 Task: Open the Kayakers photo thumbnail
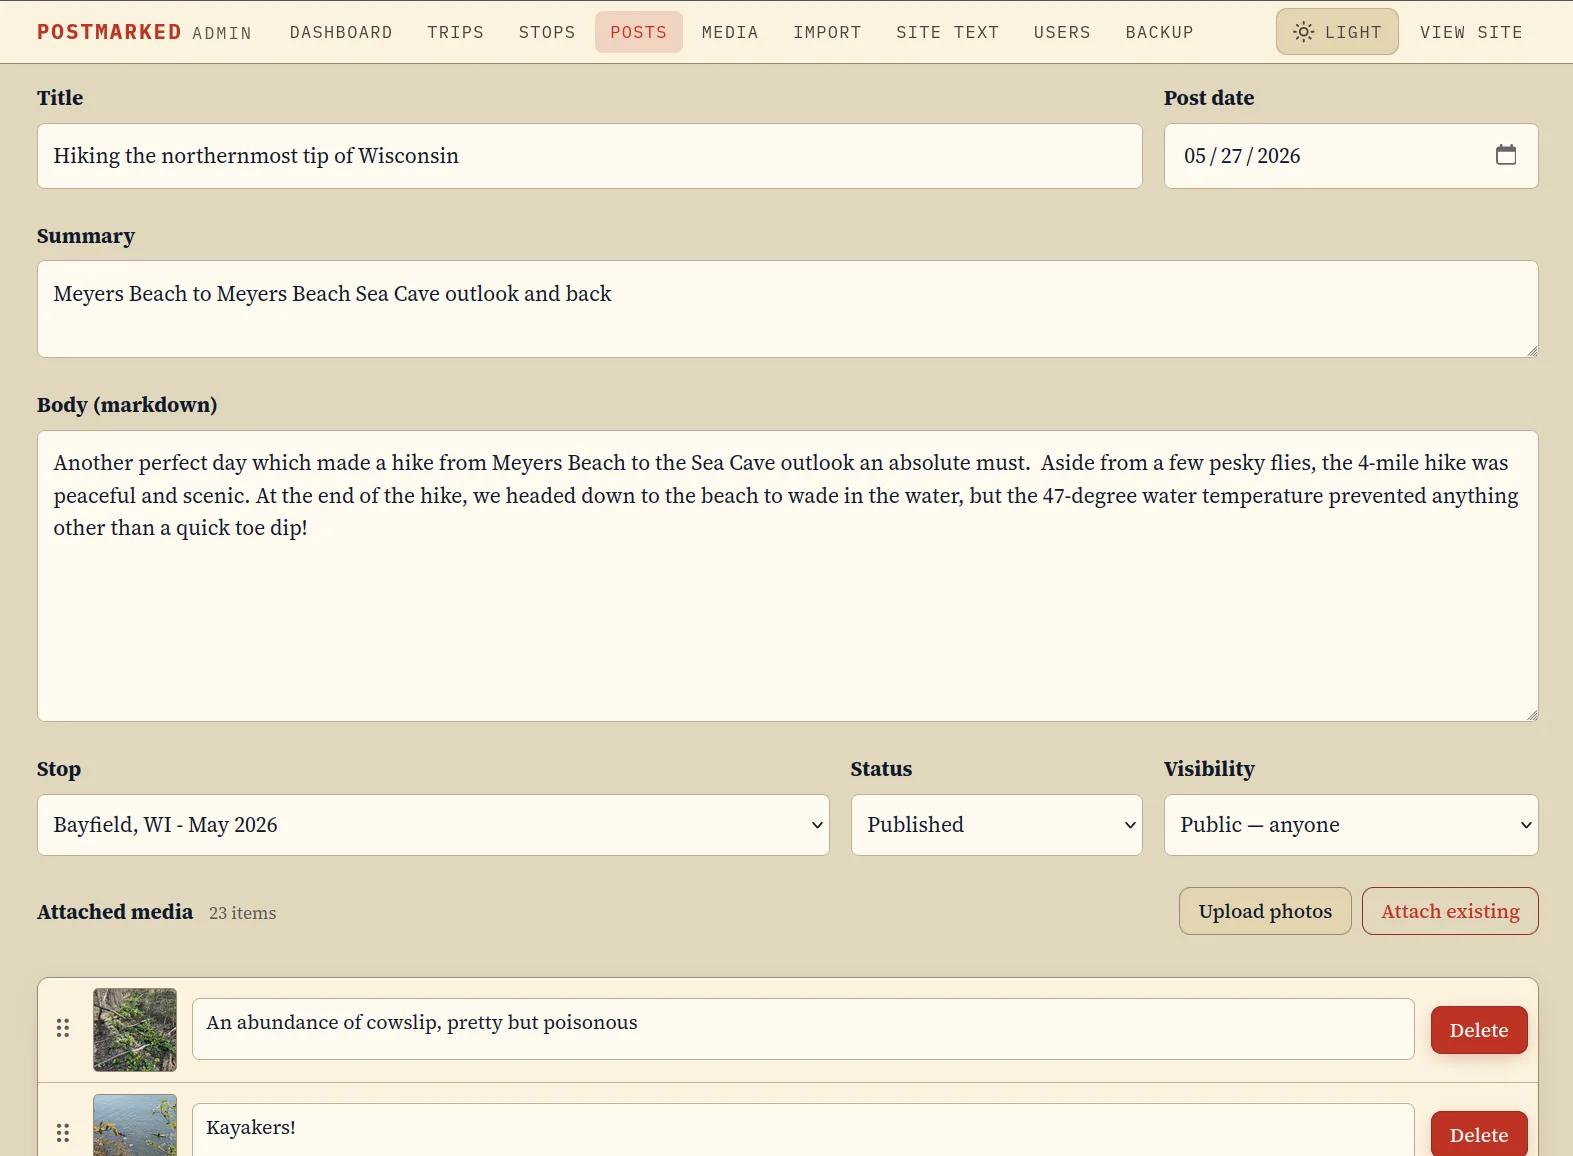[x=135, y=1125]
